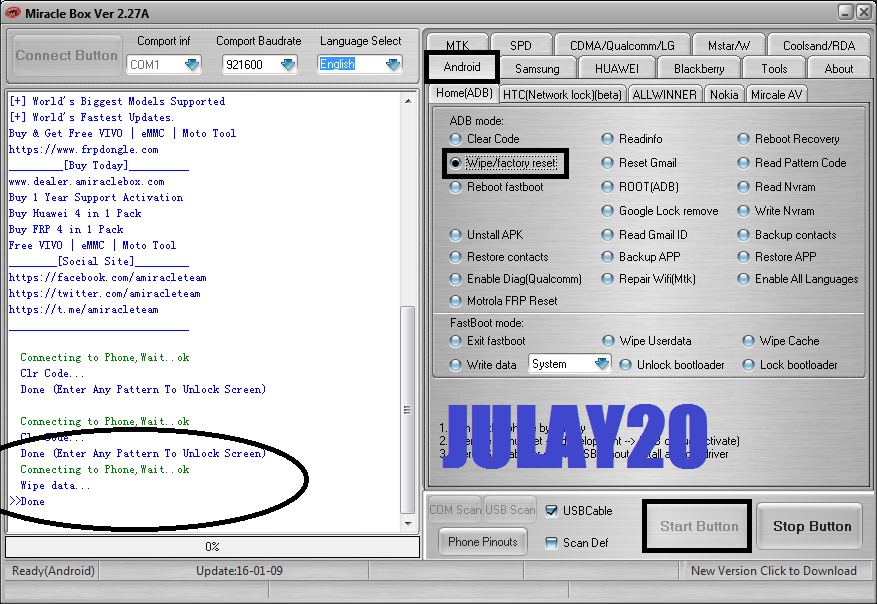Toggle the USBCable checkbox
Image resolution: width=877 pixels, height=604 pixels.
[551, 511]
